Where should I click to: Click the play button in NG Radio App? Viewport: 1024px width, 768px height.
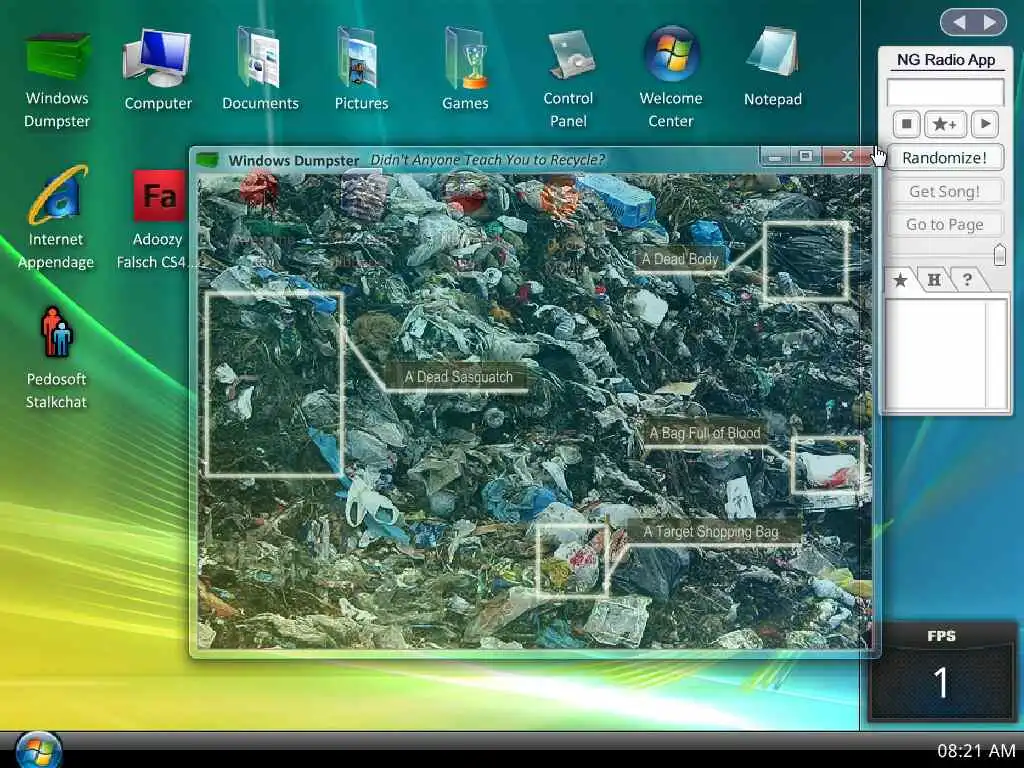click(x=985, y=123)
